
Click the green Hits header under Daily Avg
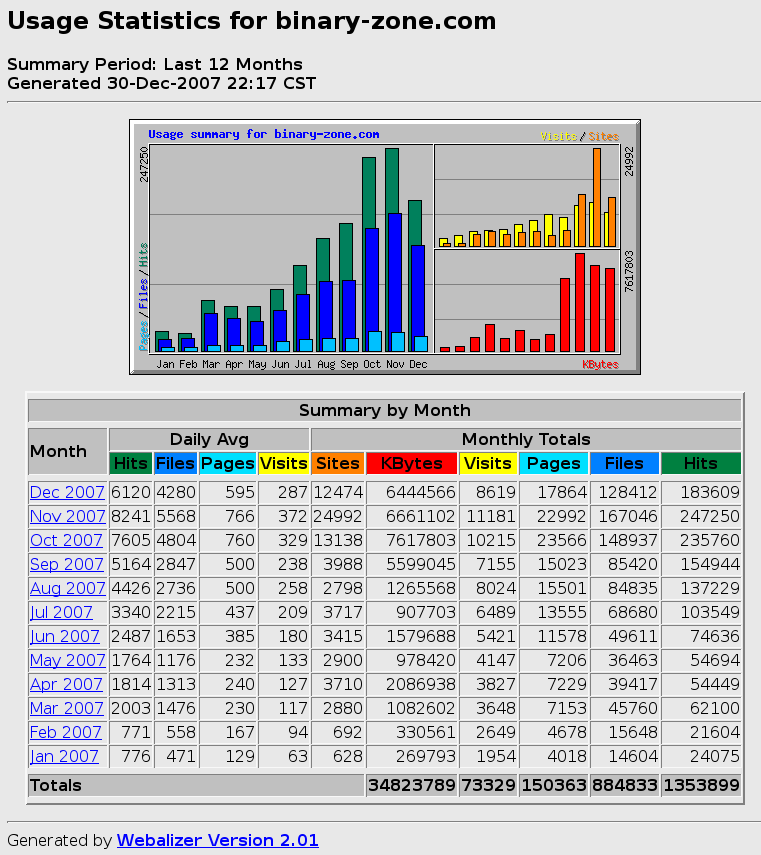(130, 463)
